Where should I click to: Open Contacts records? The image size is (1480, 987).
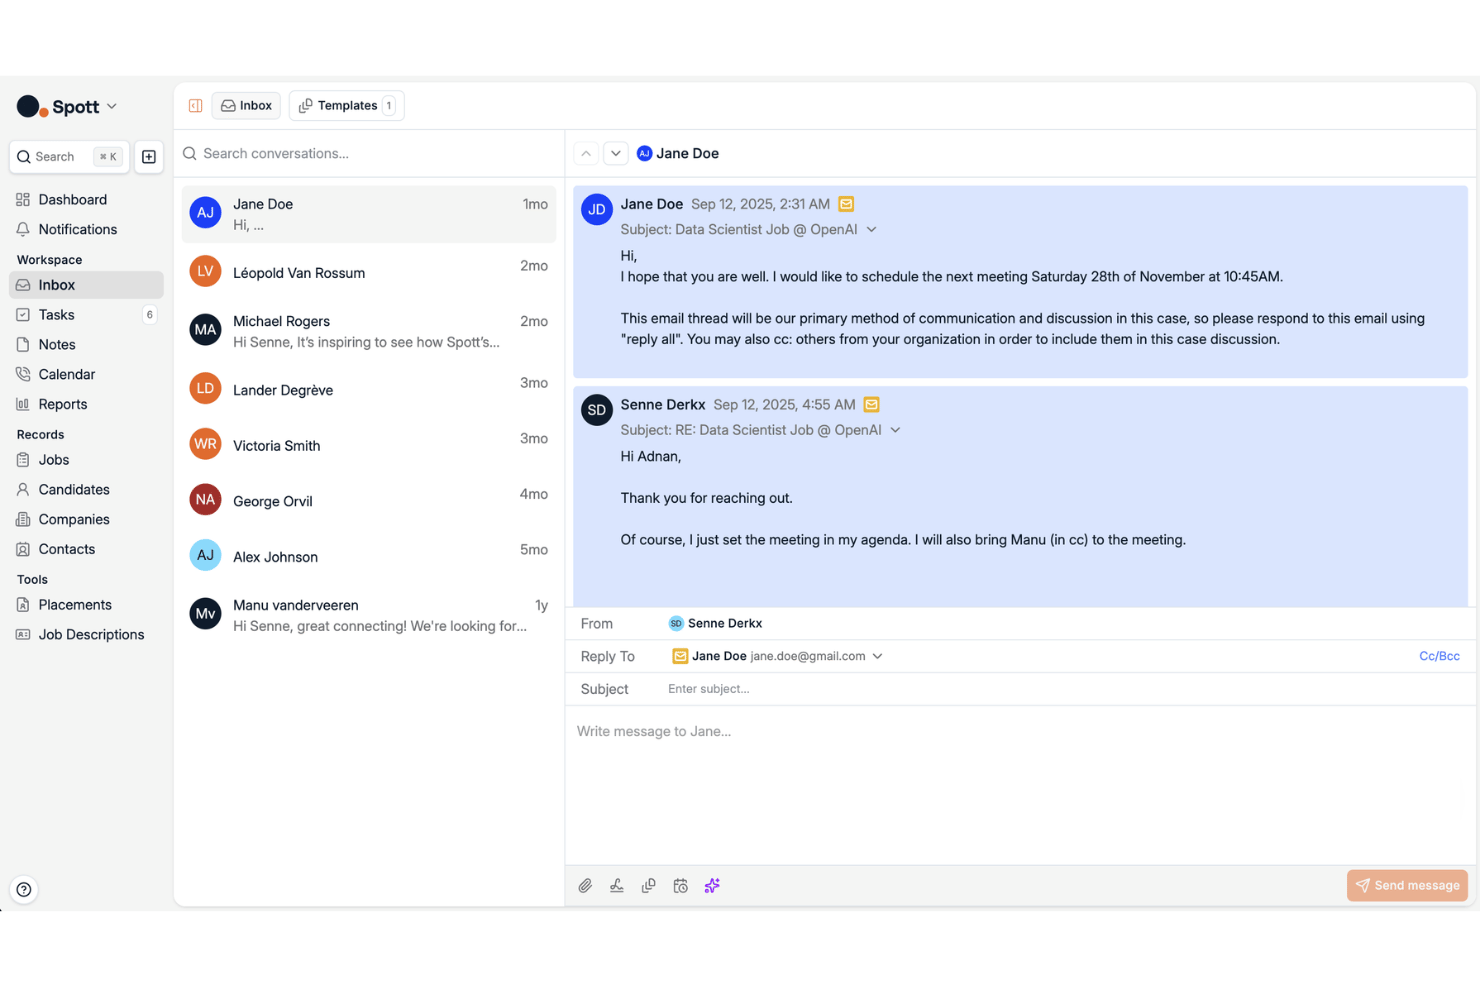pos(86,550)
